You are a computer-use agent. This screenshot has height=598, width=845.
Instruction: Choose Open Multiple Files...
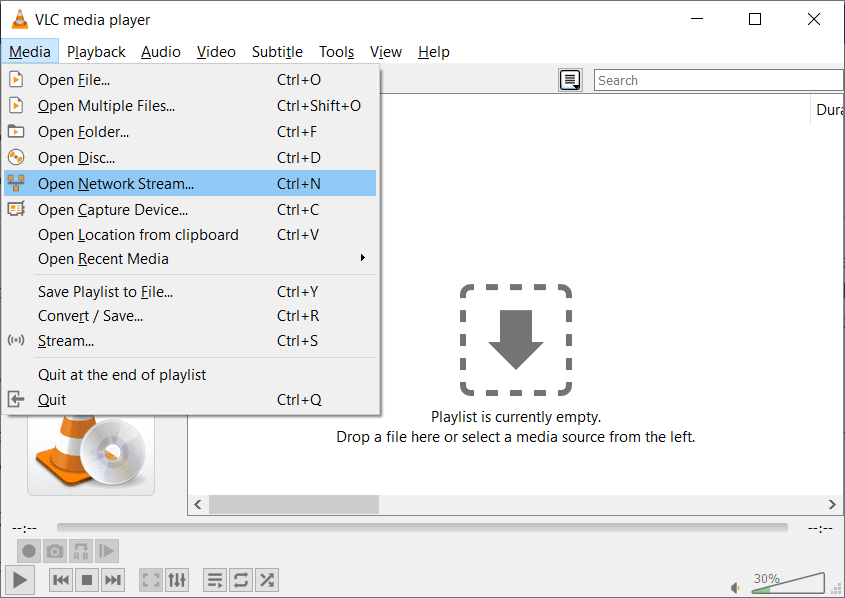click(190, 106)
